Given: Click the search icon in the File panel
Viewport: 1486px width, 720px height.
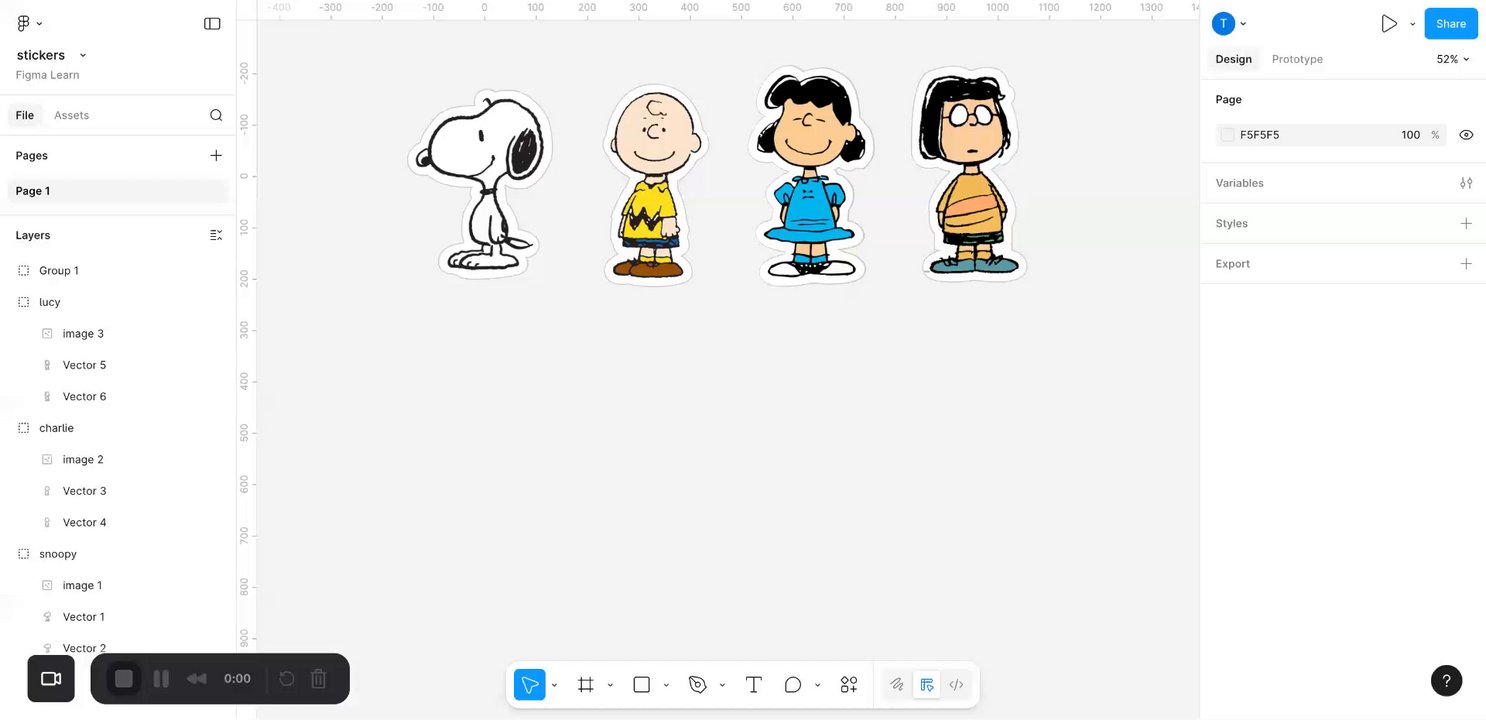Looking at the screenshot, I should (x=216, y=115).
